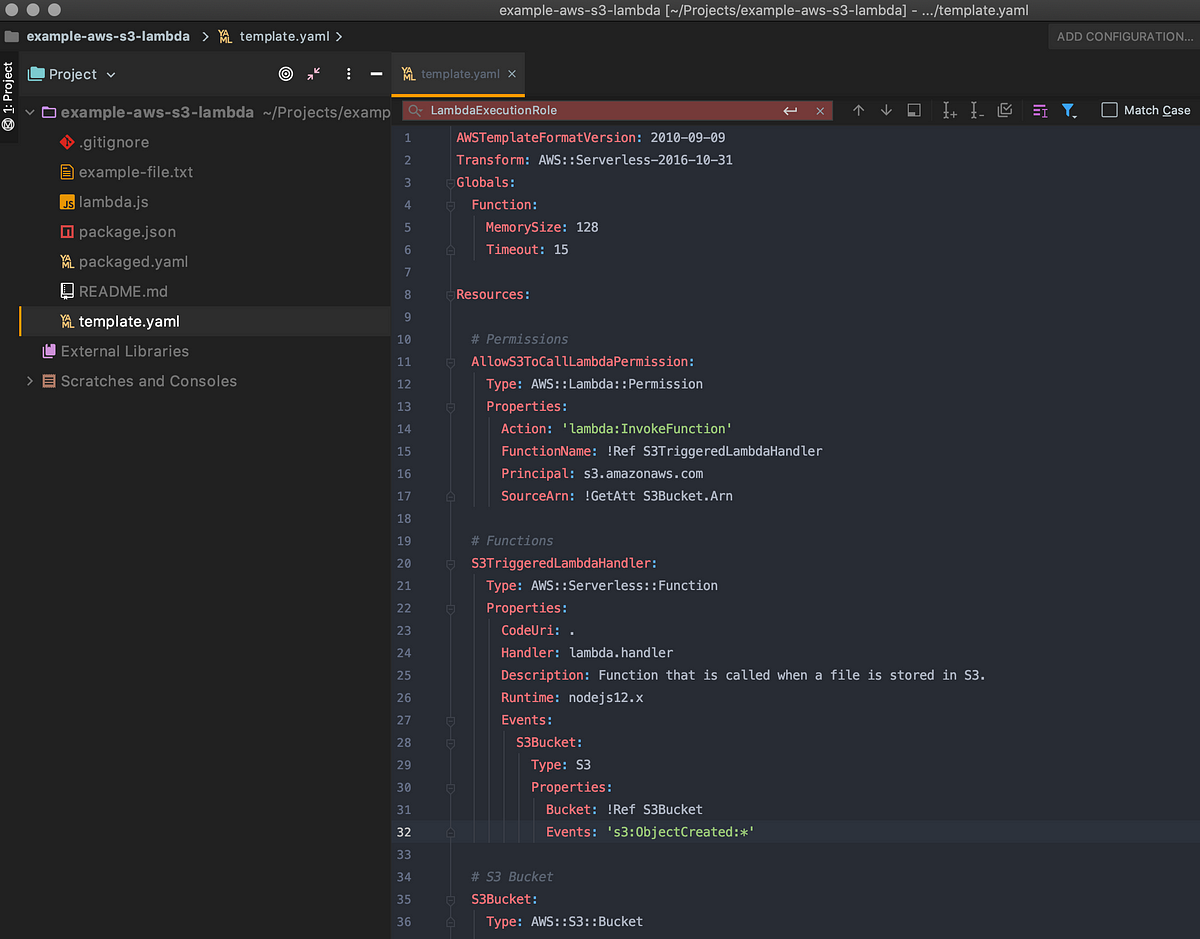Screen dimensions: 1200x939
Task: Clear the LambdaExecutionRole search text
Action: pos(820,111)
